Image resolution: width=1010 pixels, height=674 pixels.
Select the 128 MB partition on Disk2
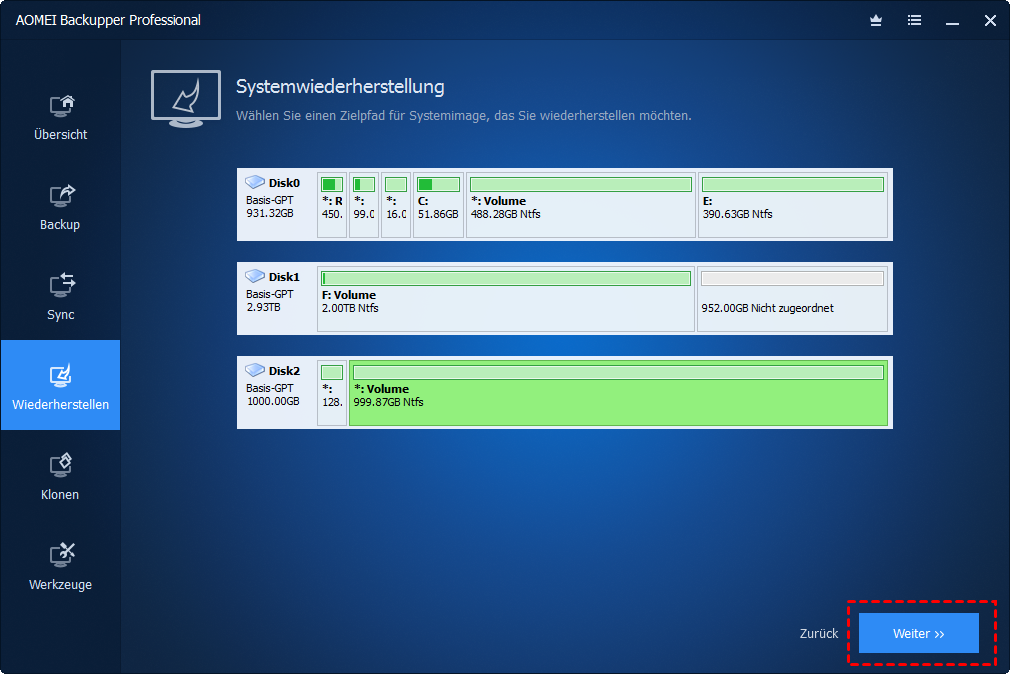point(332,393)
